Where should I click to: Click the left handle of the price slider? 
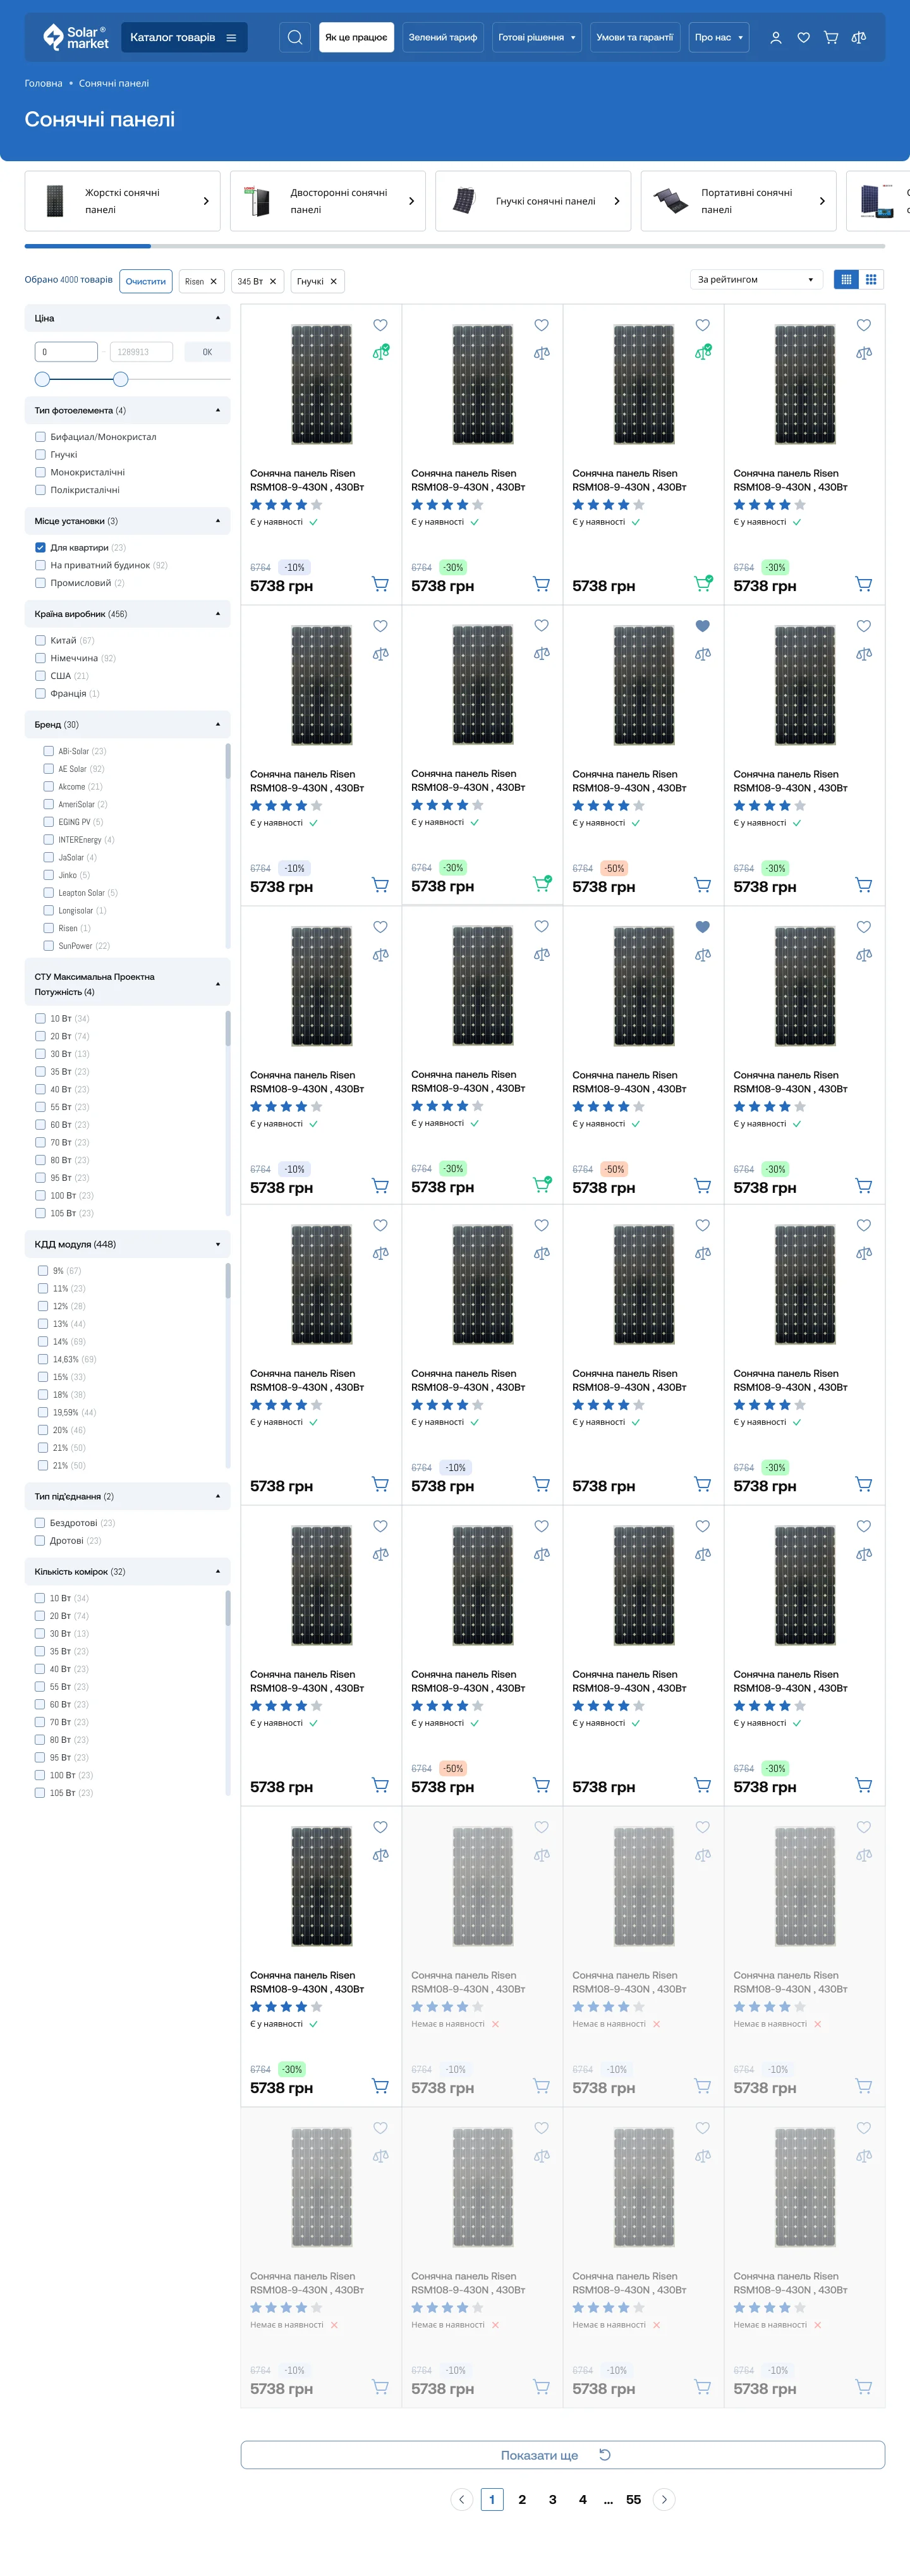pos(42,379)
